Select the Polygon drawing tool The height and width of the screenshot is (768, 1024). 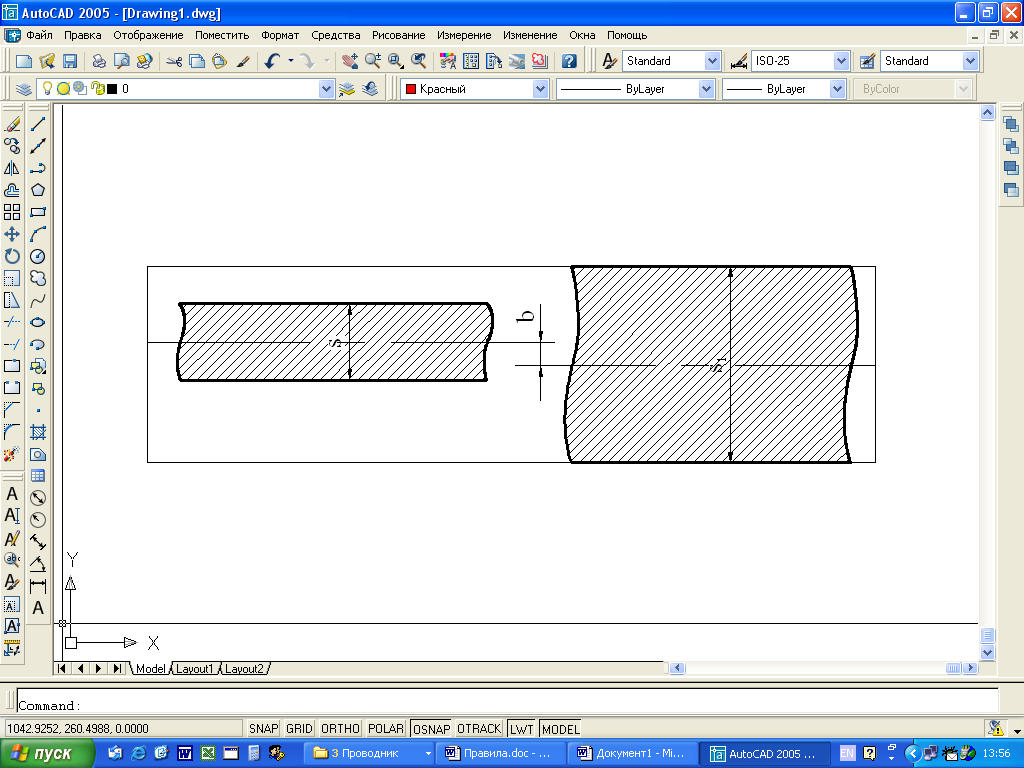click(x=38, y=190)
